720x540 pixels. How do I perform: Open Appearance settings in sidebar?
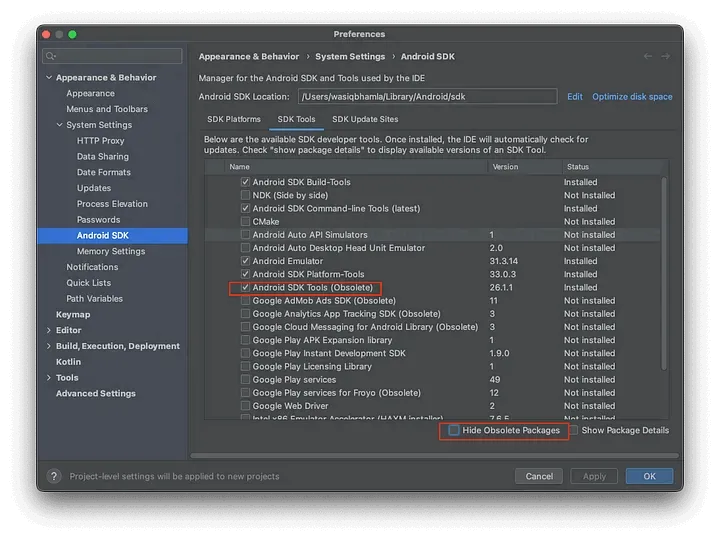(x=90, y=93)
